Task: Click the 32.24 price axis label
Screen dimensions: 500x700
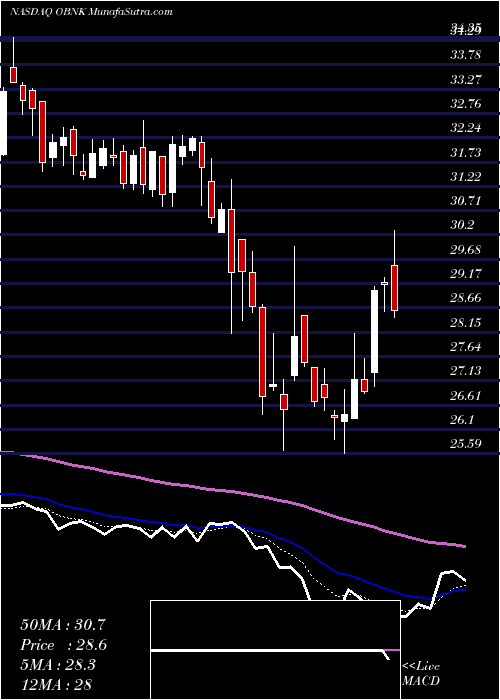Action: click(x=466, y=128)
